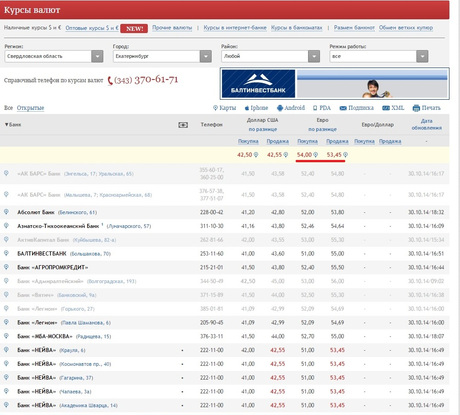The width and height of the screenshot is (460, 415).
Task: Sort table by Банк column header
Action: (13, 125)
